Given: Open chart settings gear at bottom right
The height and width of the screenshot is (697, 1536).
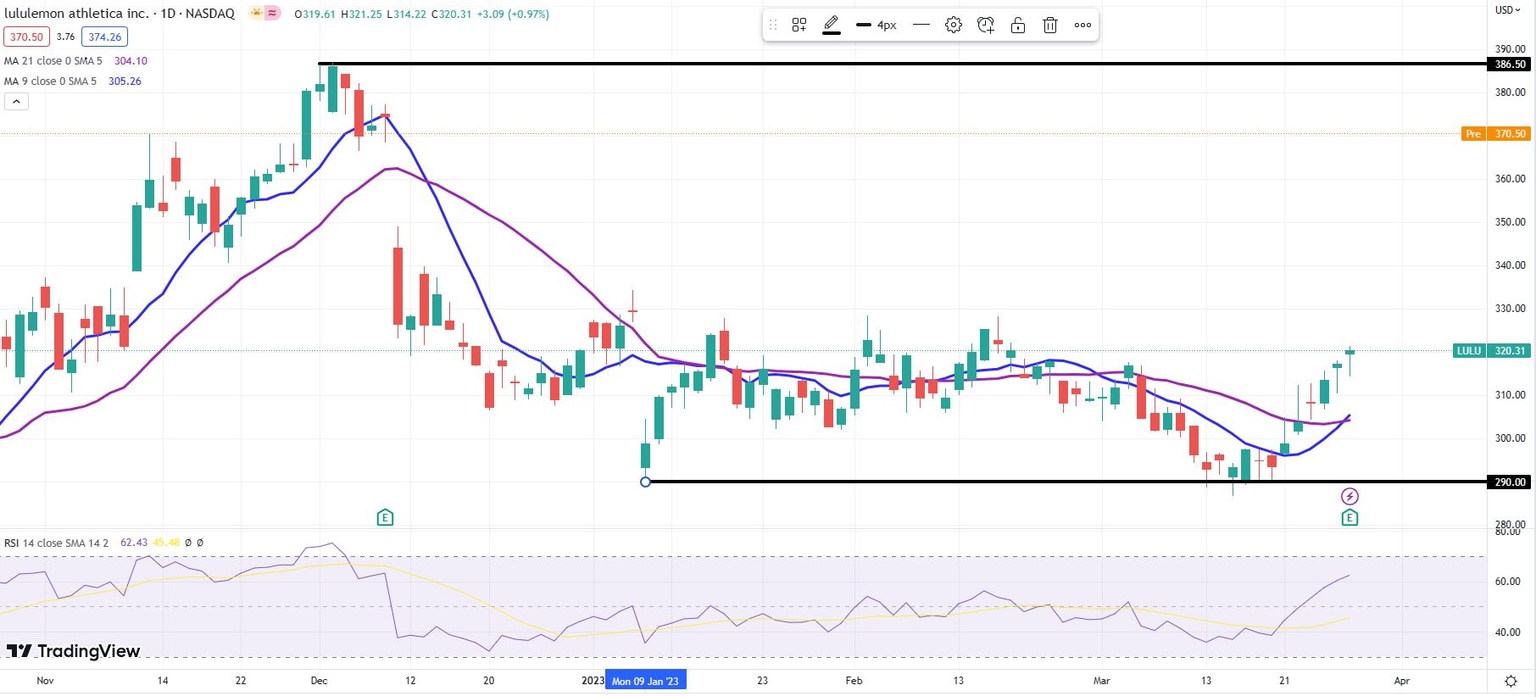Looking at the screenshot, I should [x=1510, y=680].
